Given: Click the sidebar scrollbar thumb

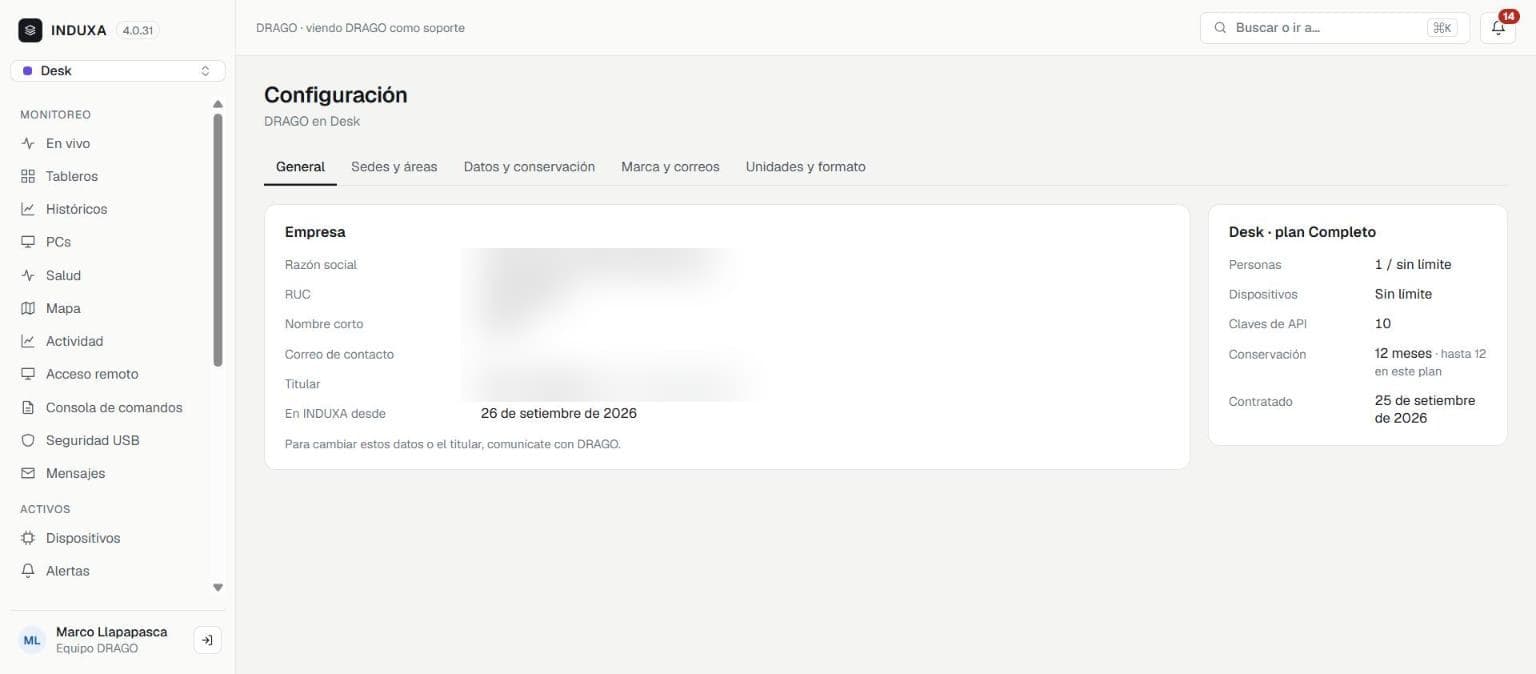Looking at the screenshot, I should coord(218,240).
